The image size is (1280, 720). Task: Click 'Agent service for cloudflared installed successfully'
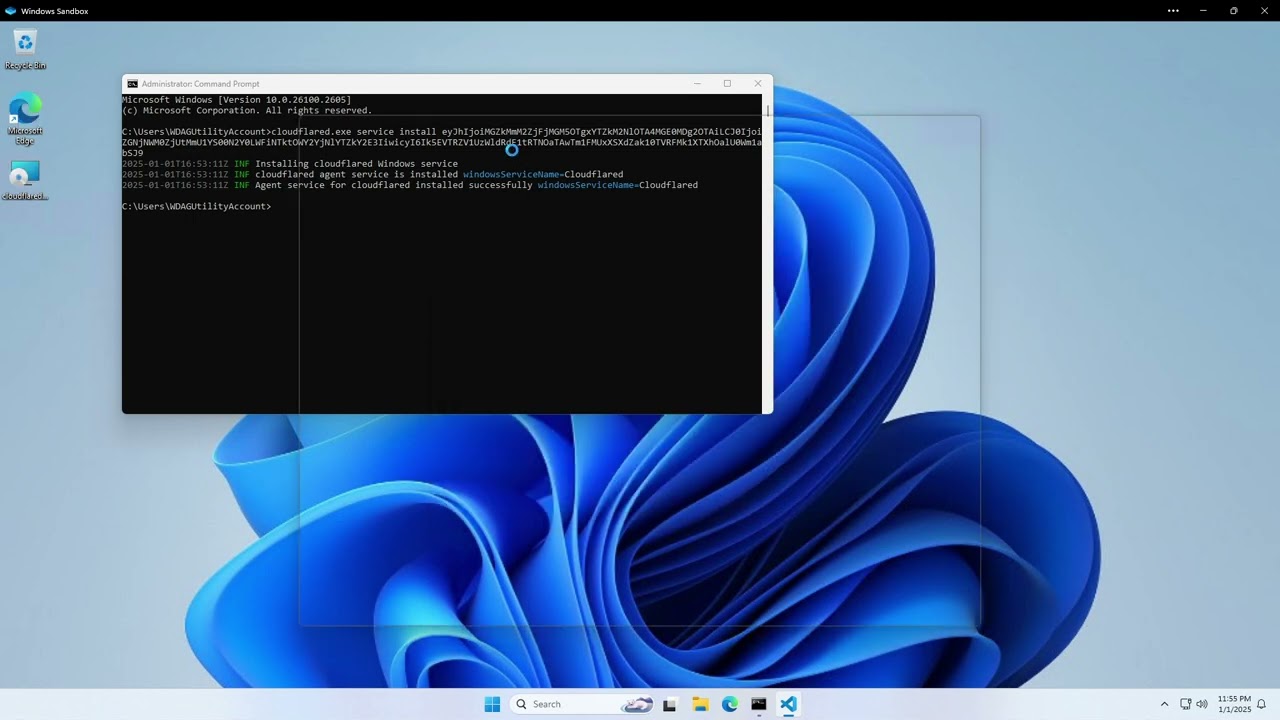pyautogui.click(x=393, y=185)
